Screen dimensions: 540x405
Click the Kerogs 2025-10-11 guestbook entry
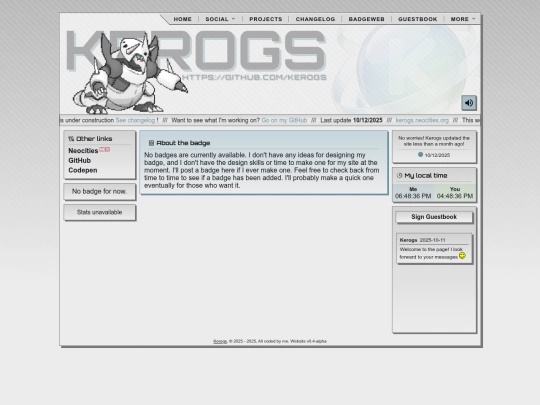(434, 249)
